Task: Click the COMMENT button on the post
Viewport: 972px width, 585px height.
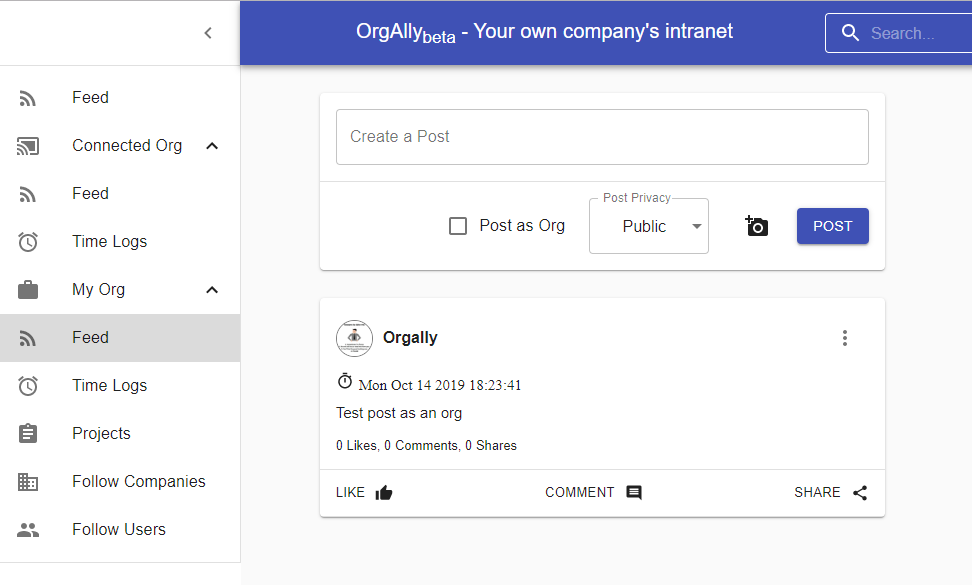Action: point(593,493)
